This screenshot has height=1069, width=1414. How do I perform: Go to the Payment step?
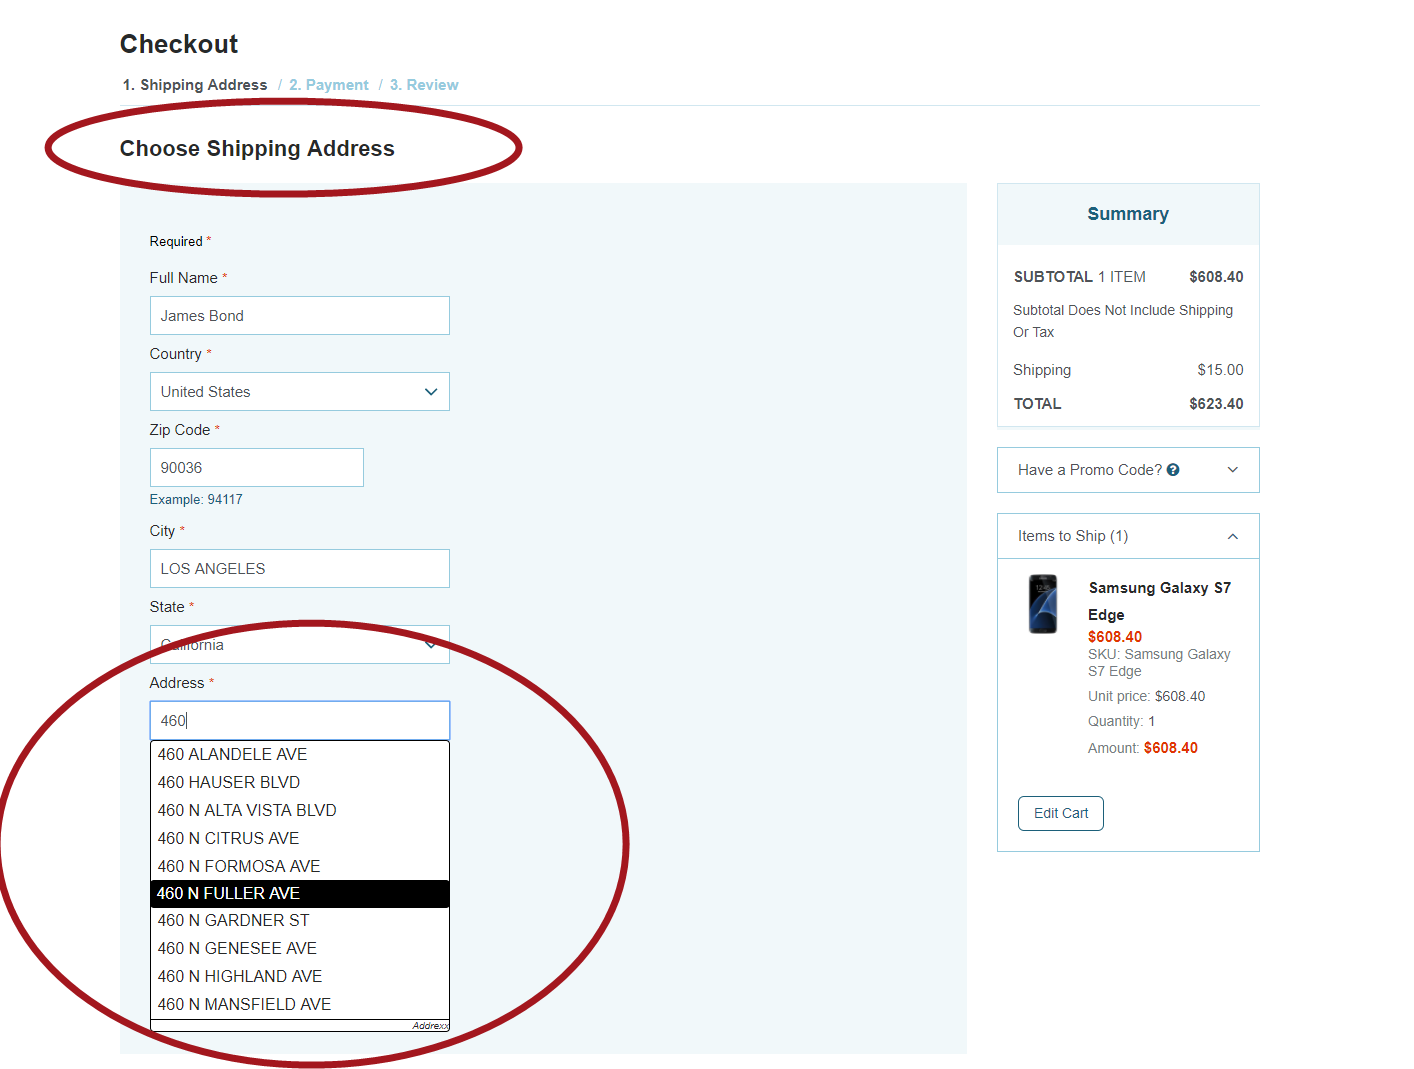[x=329, y=85]
